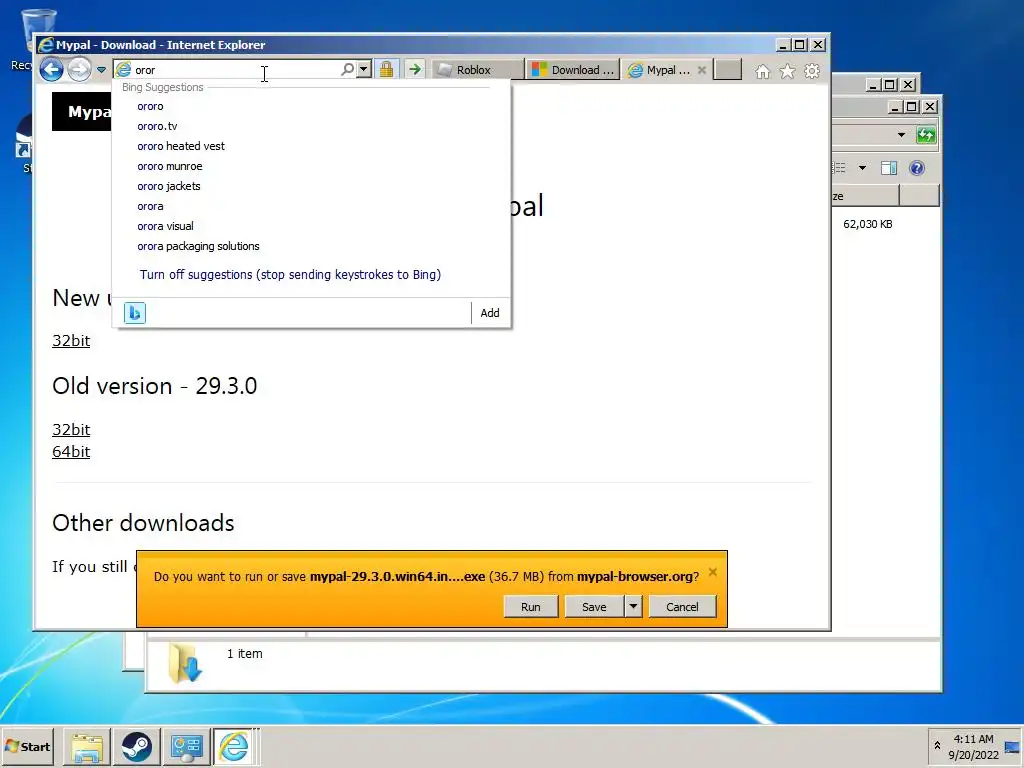Click Run in the download notification bar

(x=531, y=607)
